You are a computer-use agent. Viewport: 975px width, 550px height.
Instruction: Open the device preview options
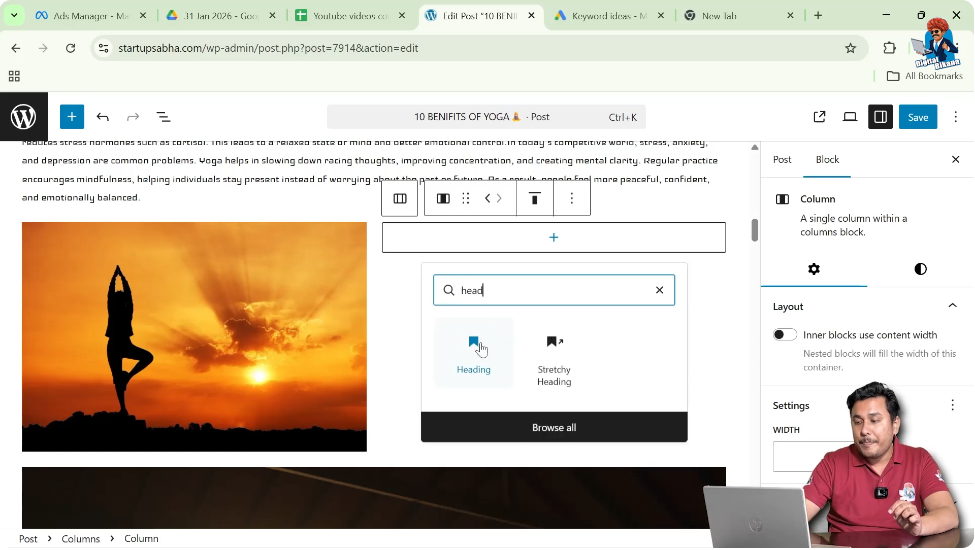(x=849, y=117)
